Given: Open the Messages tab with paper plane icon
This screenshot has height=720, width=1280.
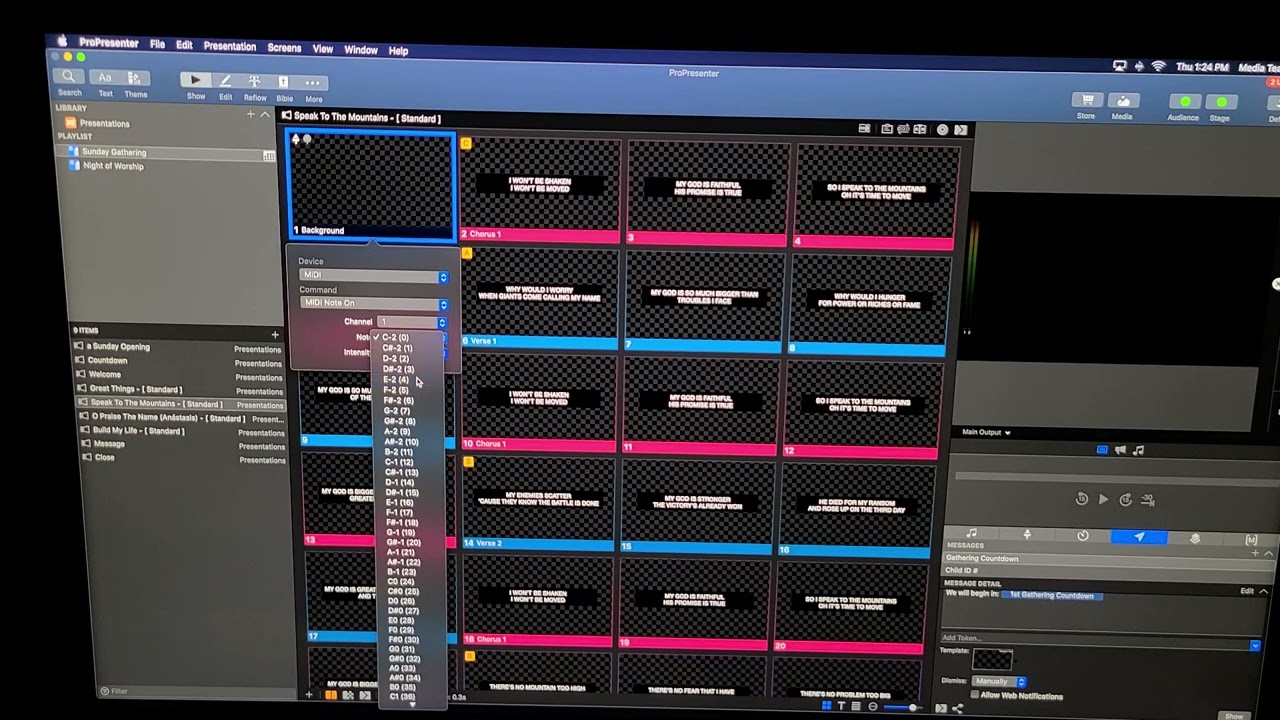Looking at the screenshot, I should coord(1139,538).
